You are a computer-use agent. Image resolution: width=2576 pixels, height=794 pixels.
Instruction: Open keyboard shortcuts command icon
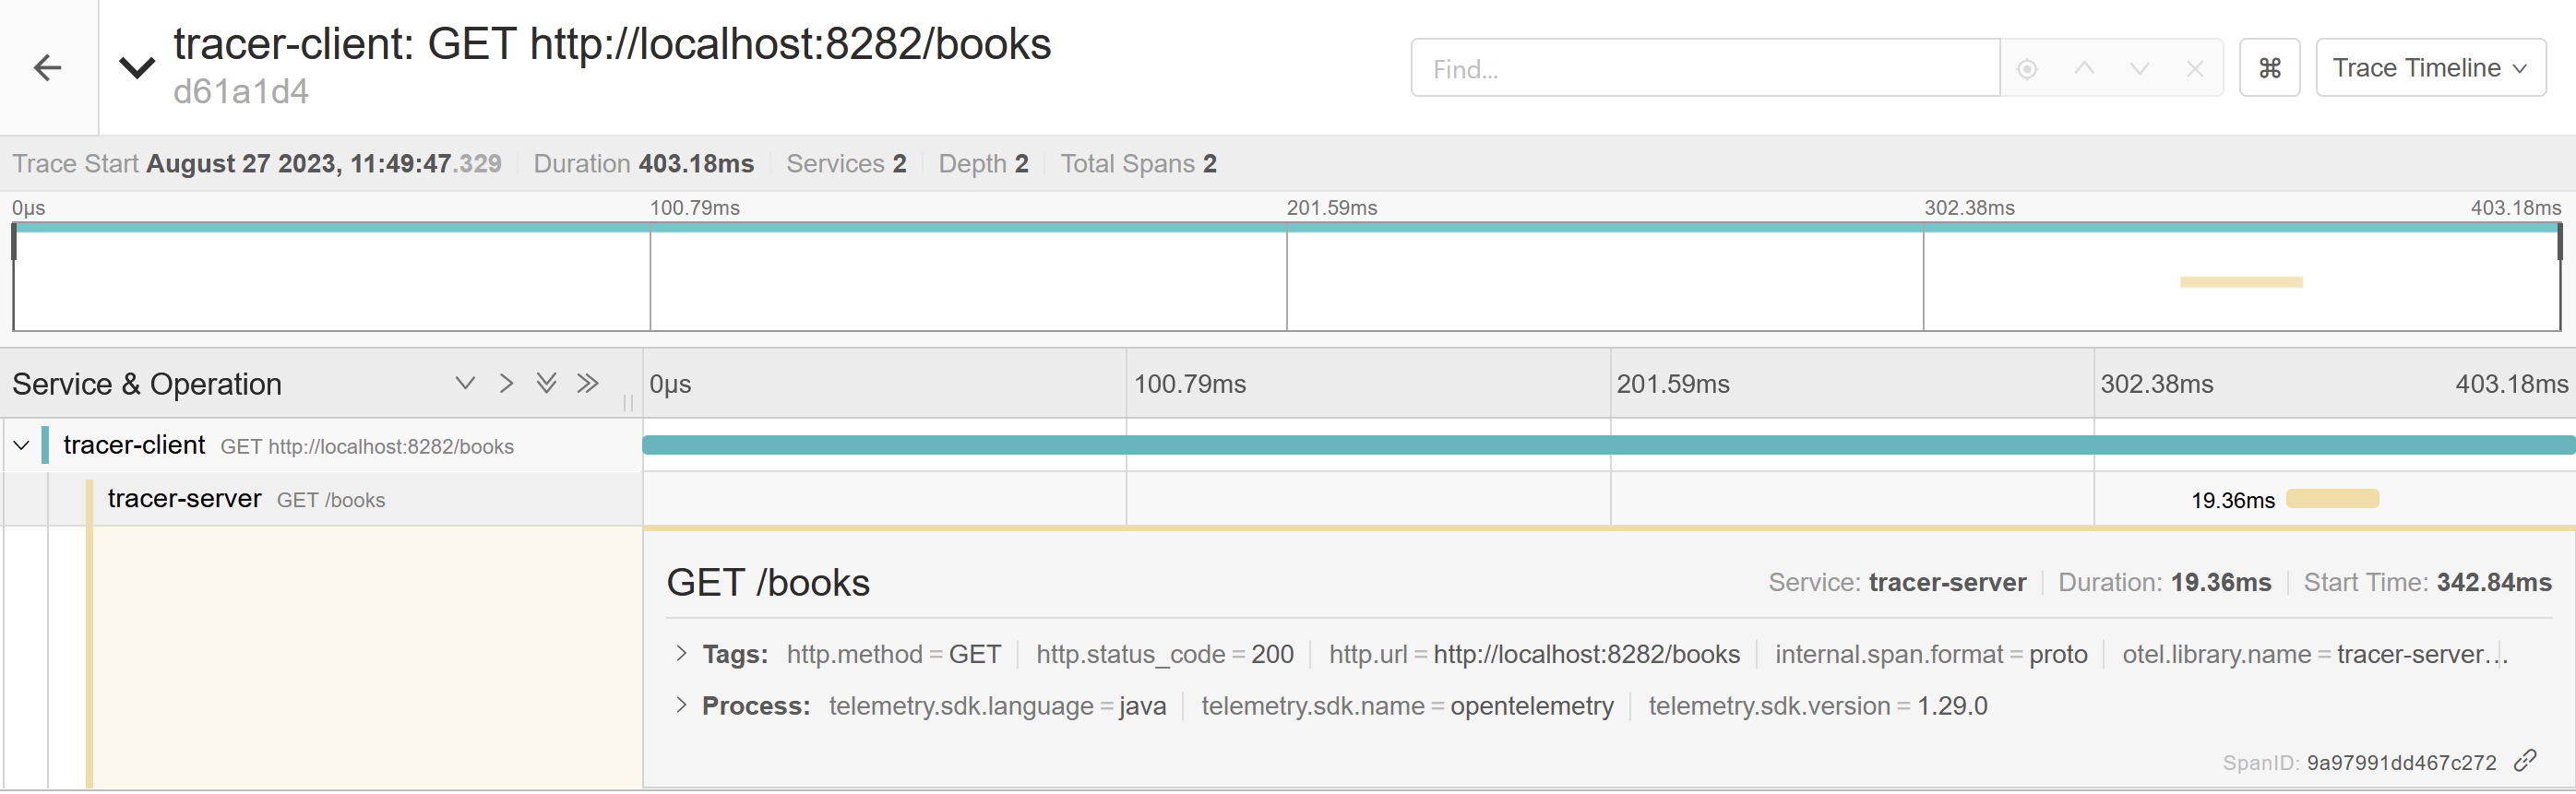point(2269,68)
